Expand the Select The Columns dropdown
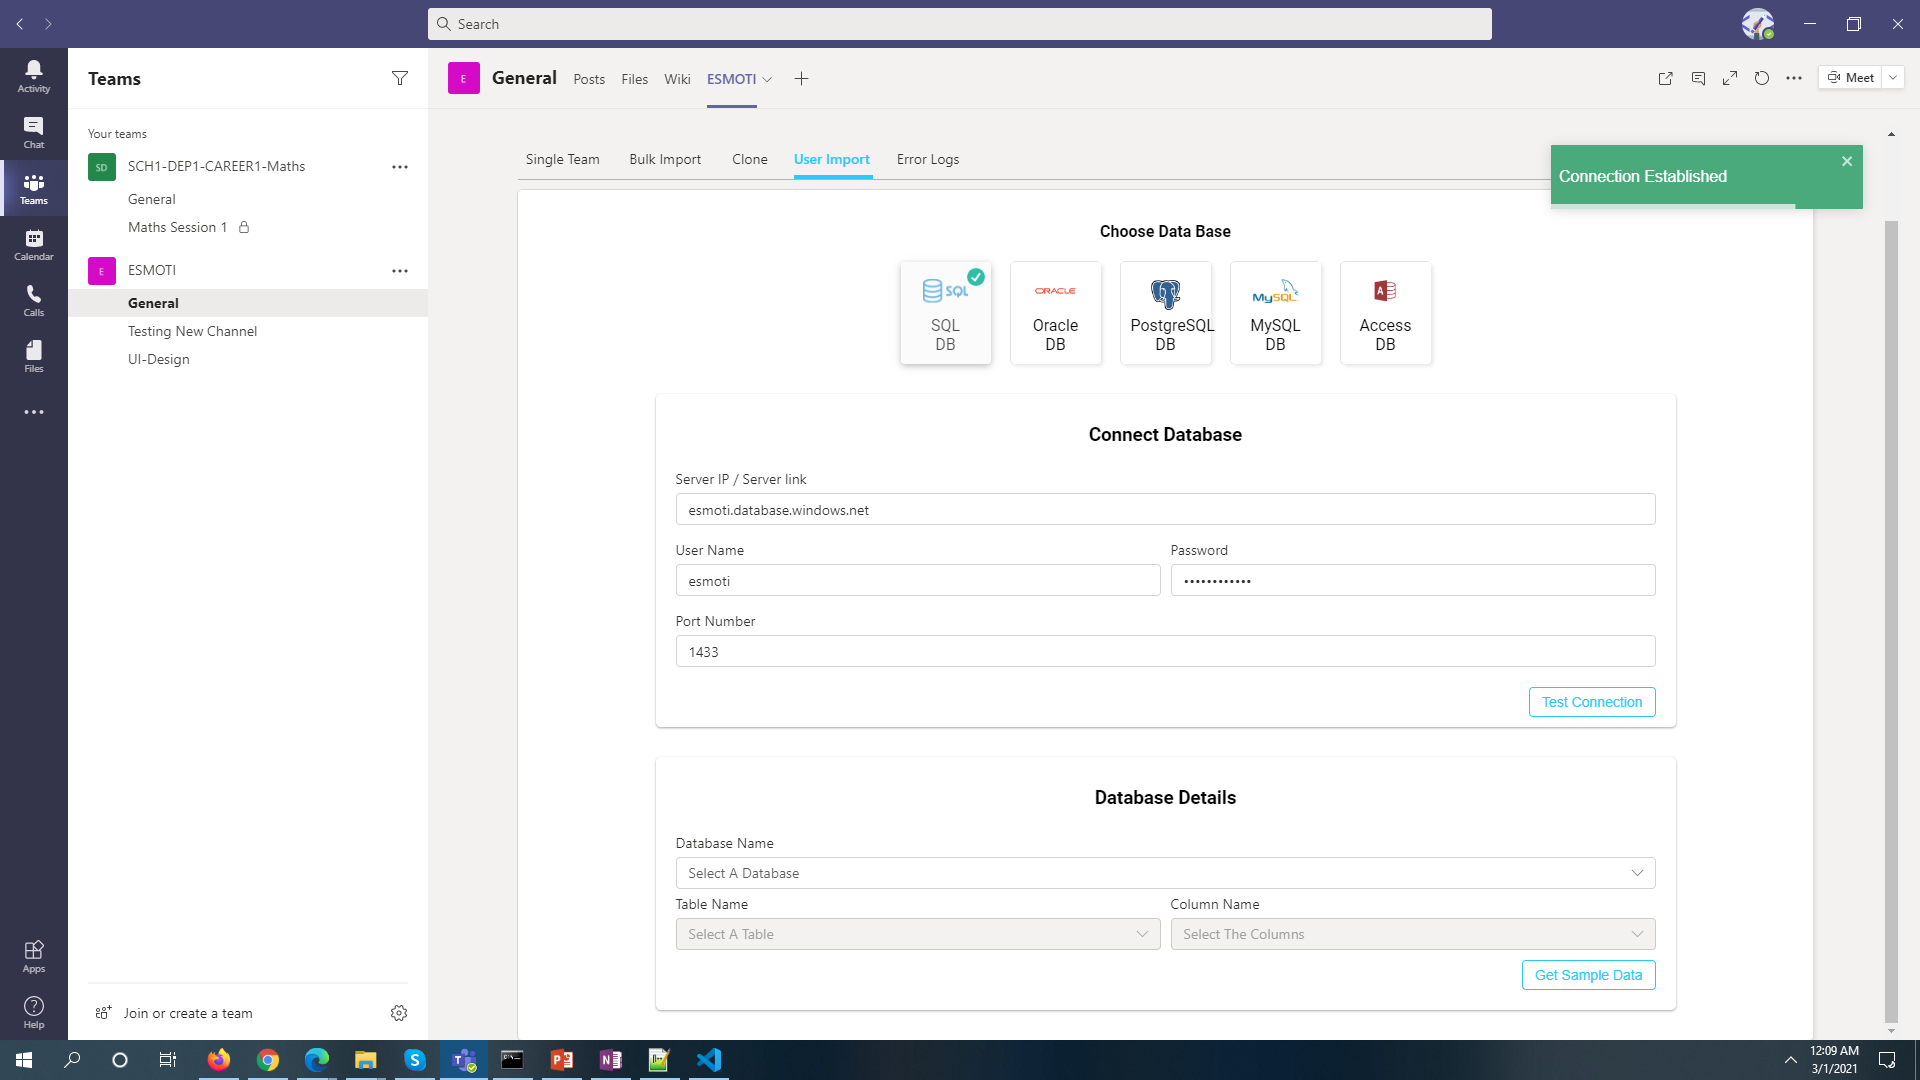The height and width of the screenshot is (1080, 1920). tap(1412, 934)
